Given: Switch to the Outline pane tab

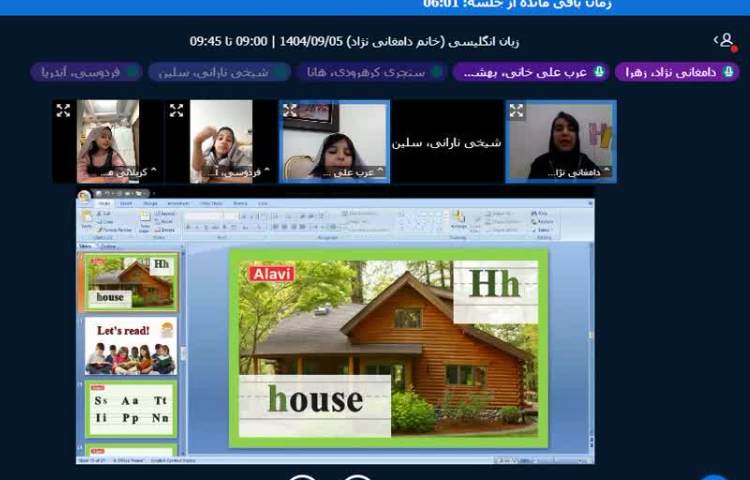Looking at the screenshot, I should pyautogui.click(x=108, y=246).
